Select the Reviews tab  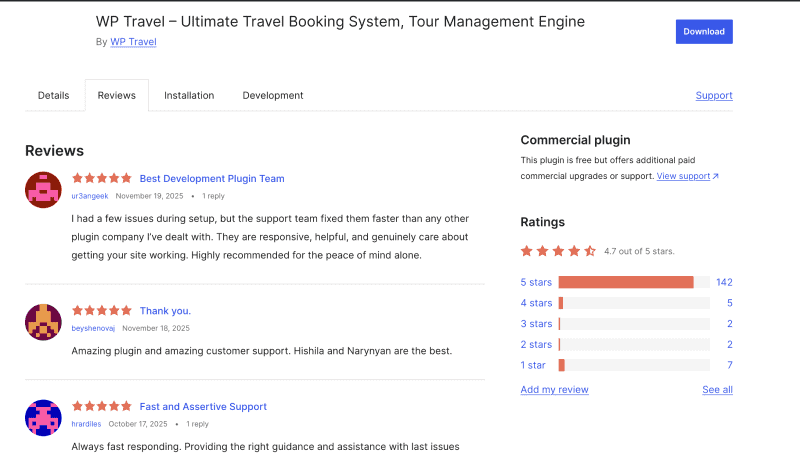[x=117, y=95]
